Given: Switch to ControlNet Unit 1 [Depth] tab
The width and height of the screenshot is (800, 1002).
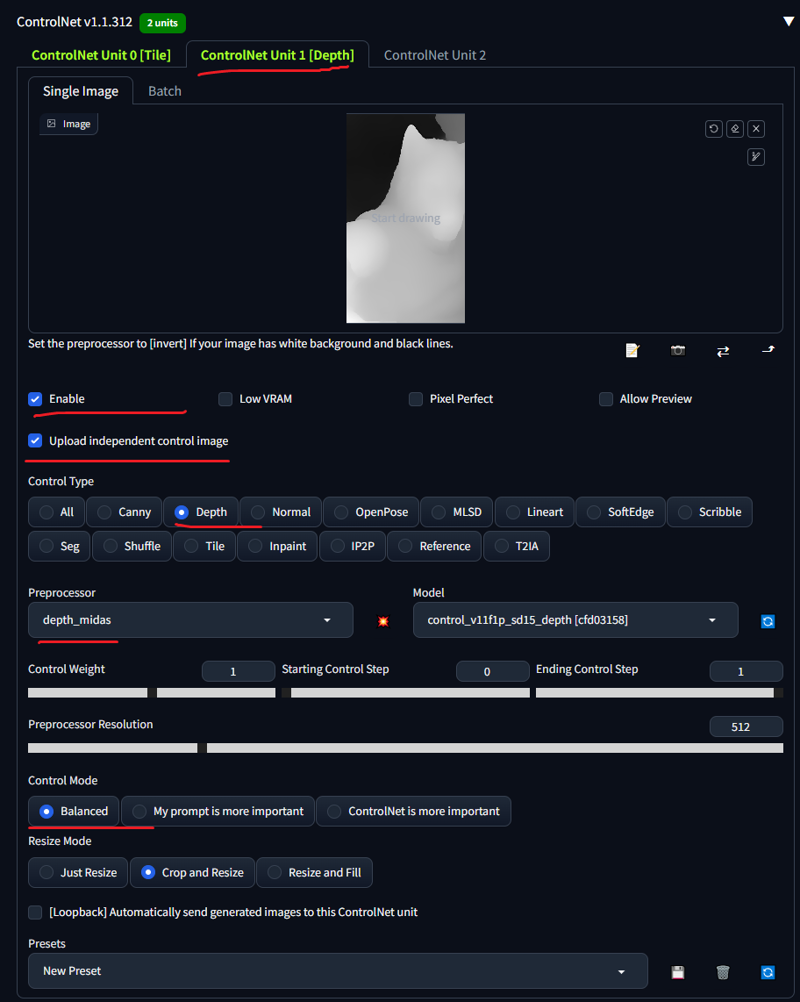Looking at the screenshot, I should [277, 55].
